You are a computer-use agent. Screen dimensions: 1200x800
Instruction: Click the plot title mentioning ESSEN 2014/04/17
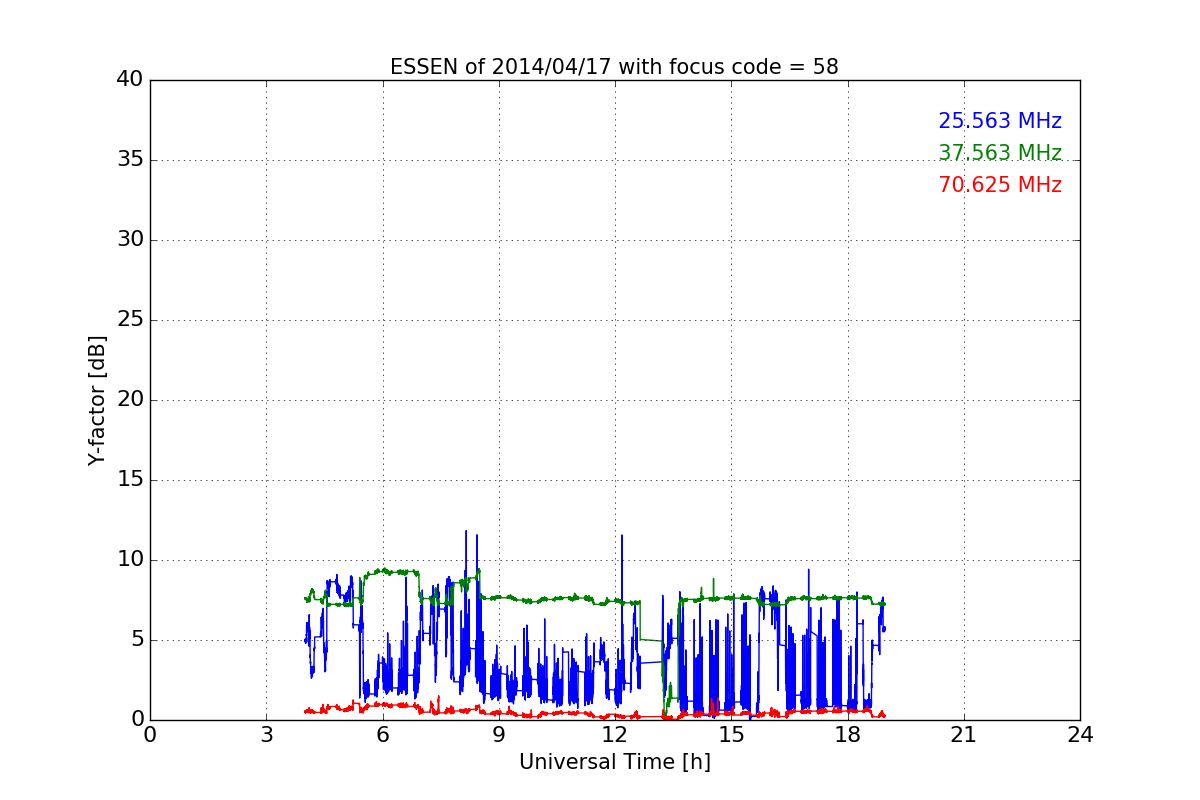[x=614, y=67]
